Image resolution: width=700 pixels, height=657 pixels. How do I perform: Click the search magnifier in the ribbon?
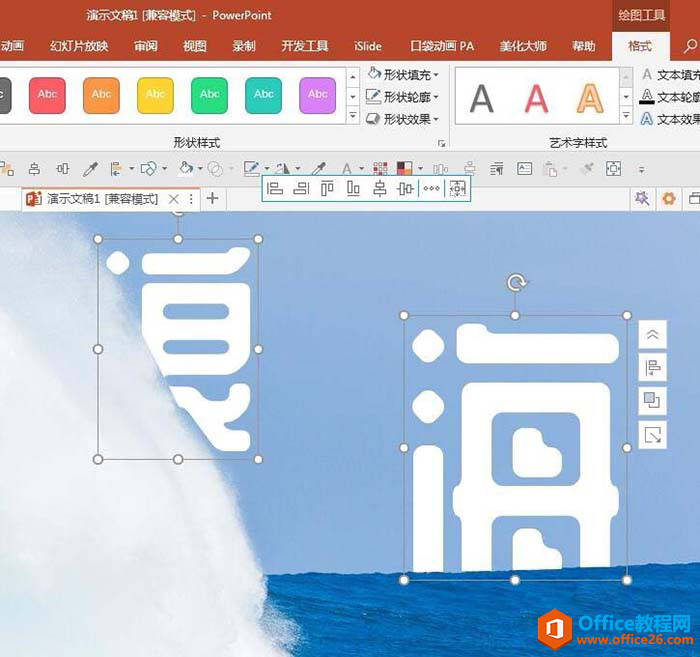[690, 46]
